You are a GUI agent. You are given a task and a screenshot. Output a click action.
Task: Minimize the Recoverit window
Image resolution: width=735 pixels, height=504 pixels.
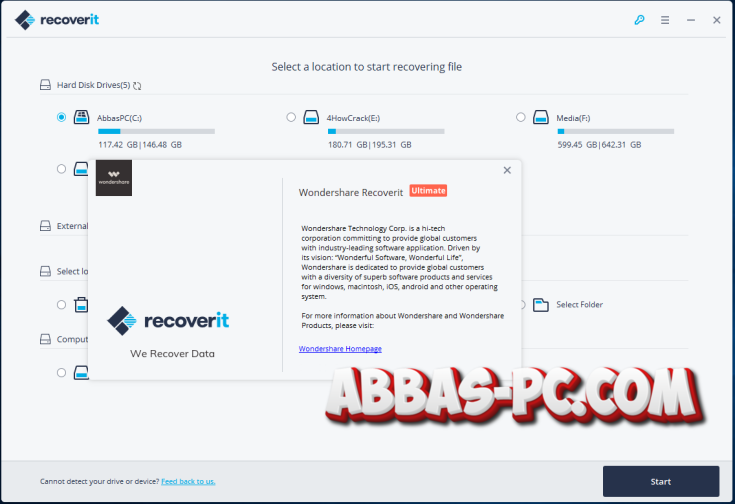(690, 20)
